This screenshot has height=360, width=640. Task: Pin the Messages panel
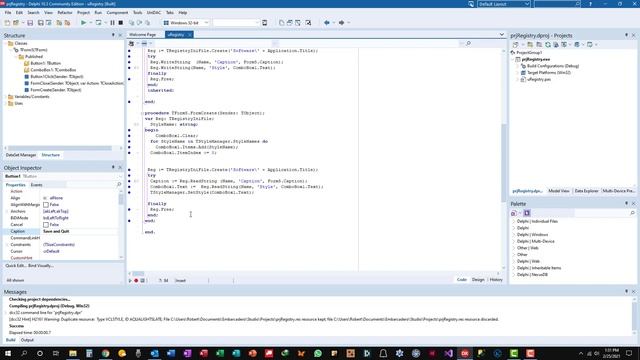(627, 291)
